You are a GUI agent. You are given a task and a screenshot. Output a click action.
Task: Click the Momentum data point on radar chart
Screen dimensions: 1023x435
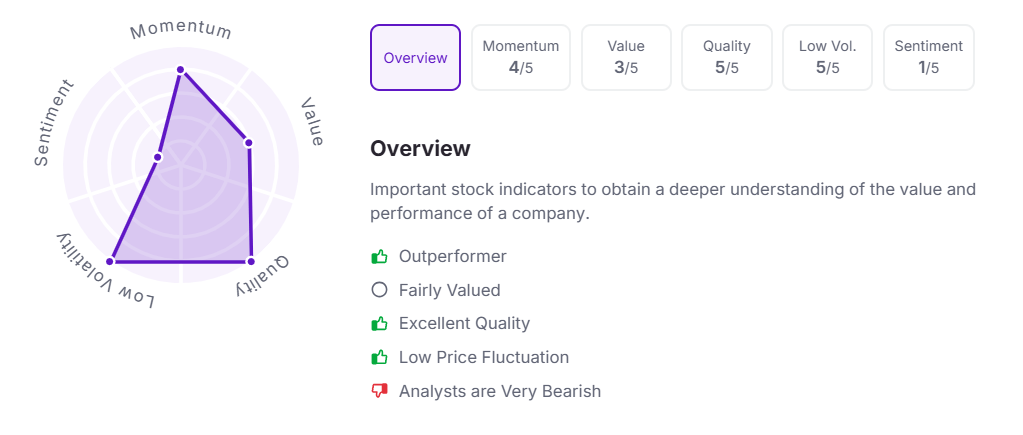click(x=181, y=70)
